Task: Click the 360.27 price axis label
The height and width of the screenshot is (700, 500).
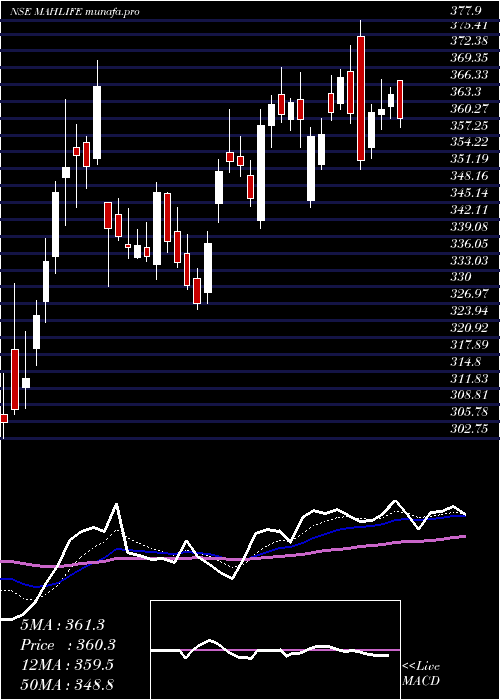Action: pyautogui.click(x=470, y=109)
